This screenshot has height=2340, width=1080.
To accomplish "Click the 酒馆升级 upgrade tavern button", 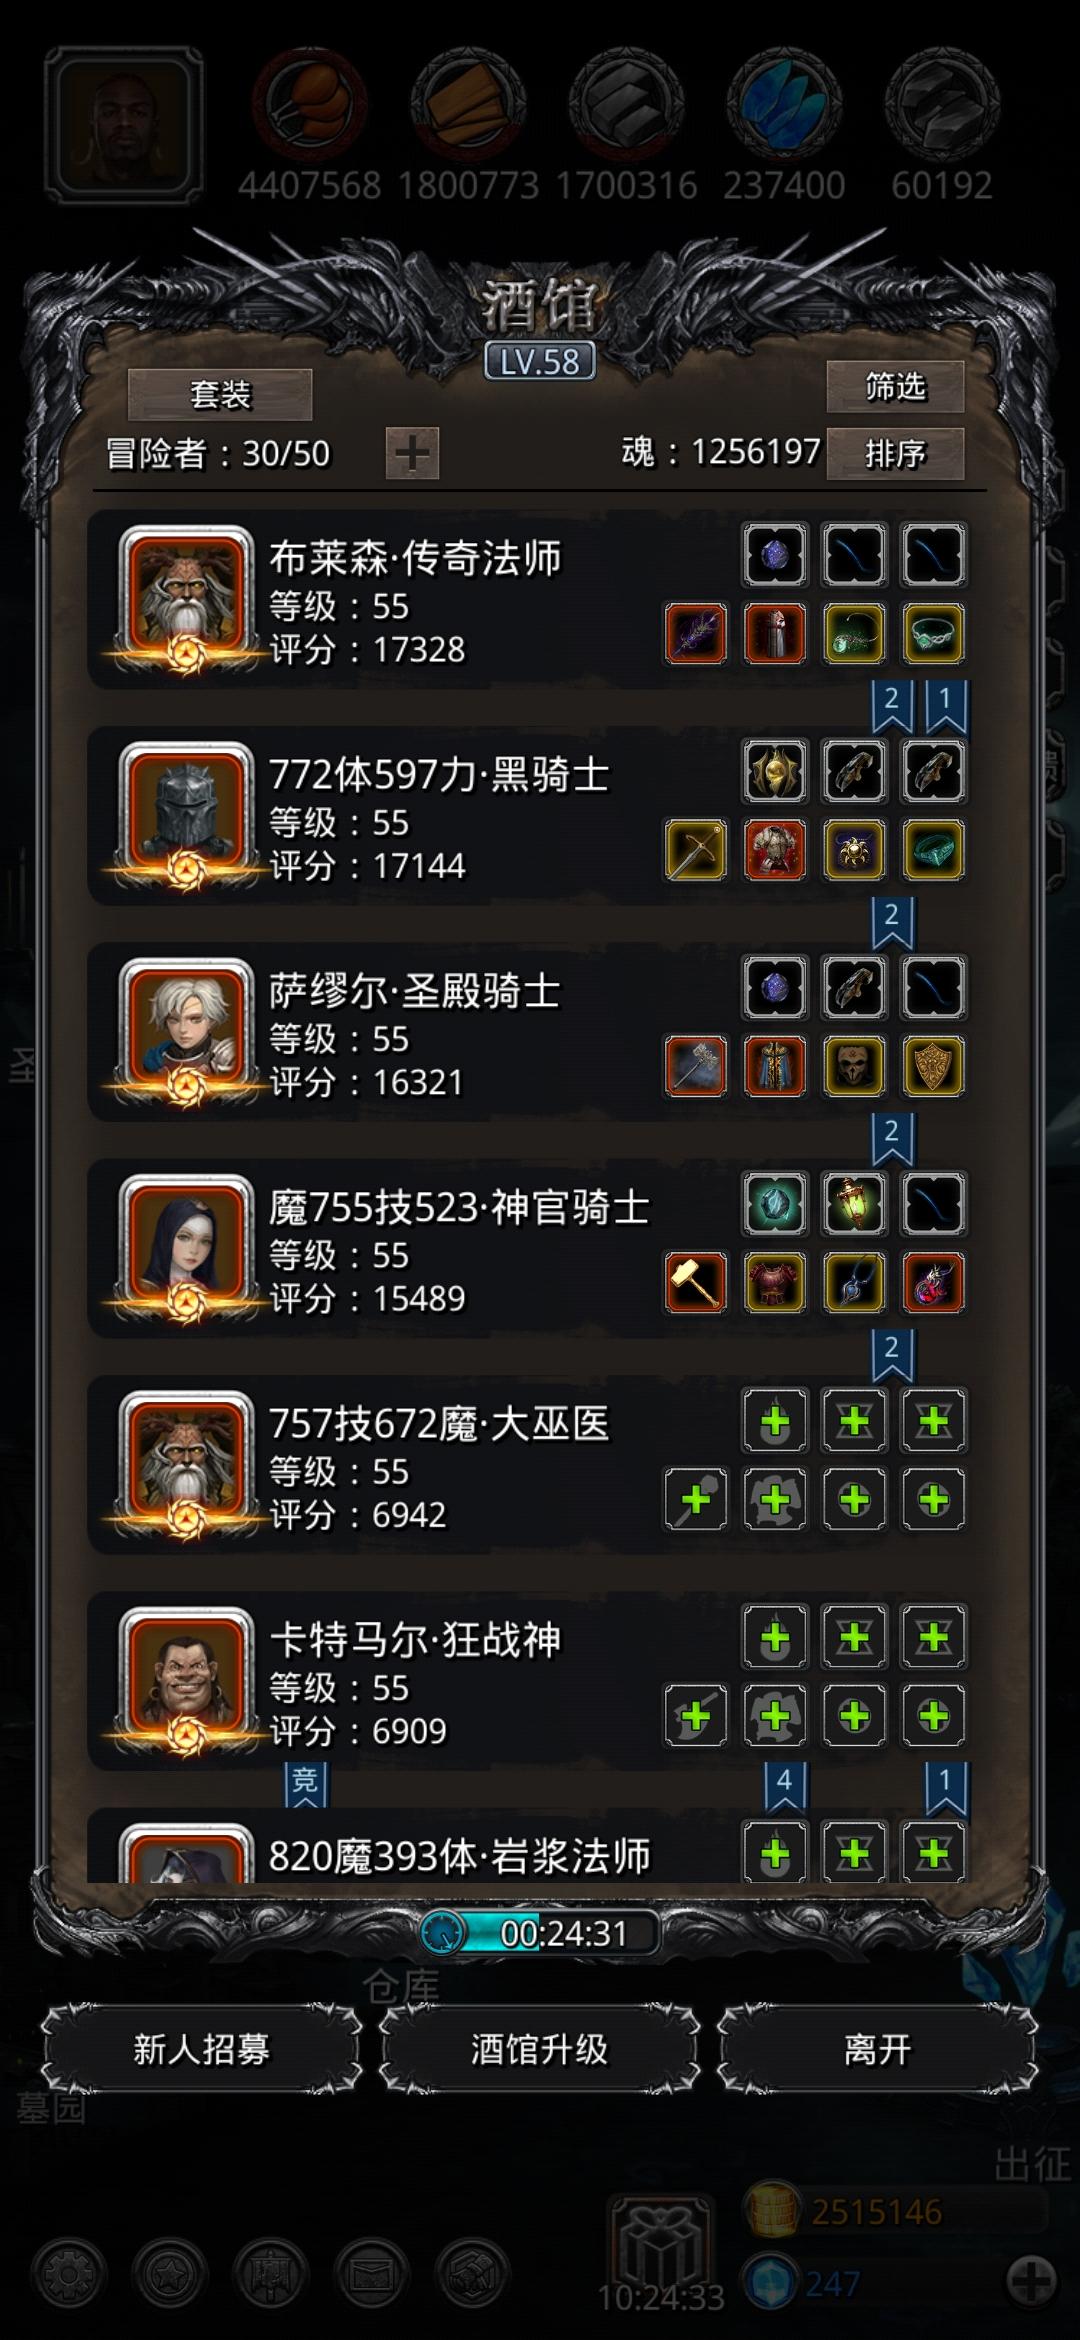I will pos(539,2049).
